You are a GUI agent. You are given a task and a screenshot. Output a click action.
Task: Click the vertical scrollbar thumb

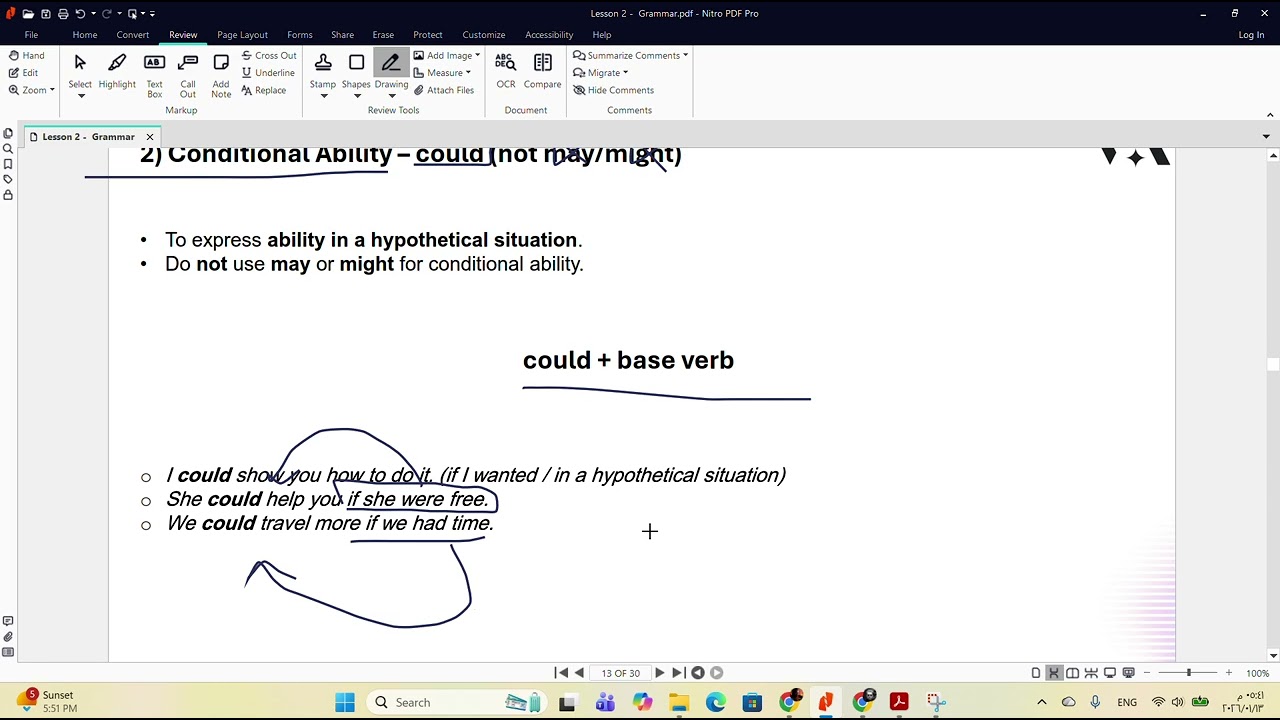click(1273, 365)
